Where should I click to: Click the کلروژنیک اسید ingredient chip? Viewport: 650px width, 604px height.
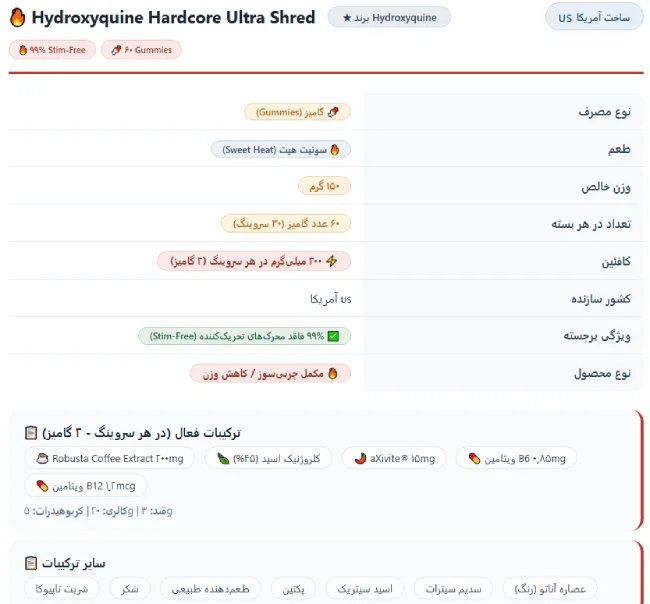tap(268, 458)
